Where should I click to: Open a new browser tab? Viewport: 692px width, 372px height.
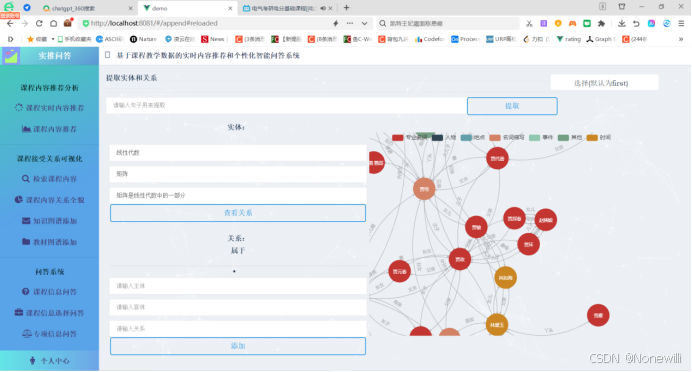[346, 8]
